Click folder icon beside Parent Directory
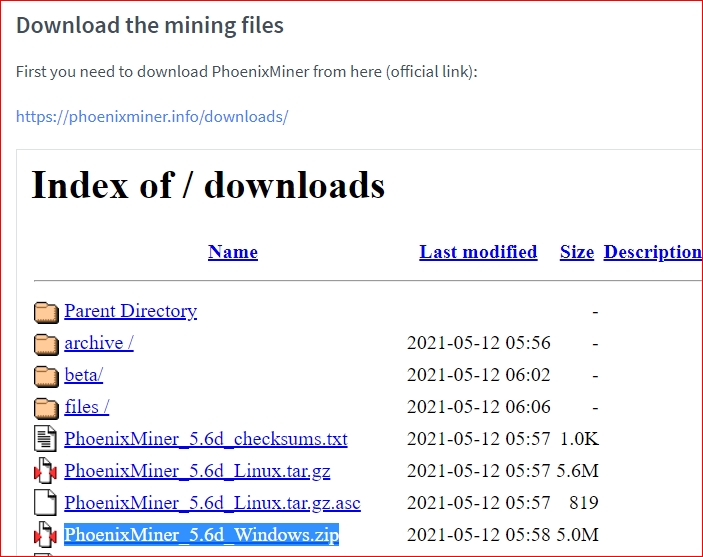The image size is (703, 557). (x=46, y=312)
